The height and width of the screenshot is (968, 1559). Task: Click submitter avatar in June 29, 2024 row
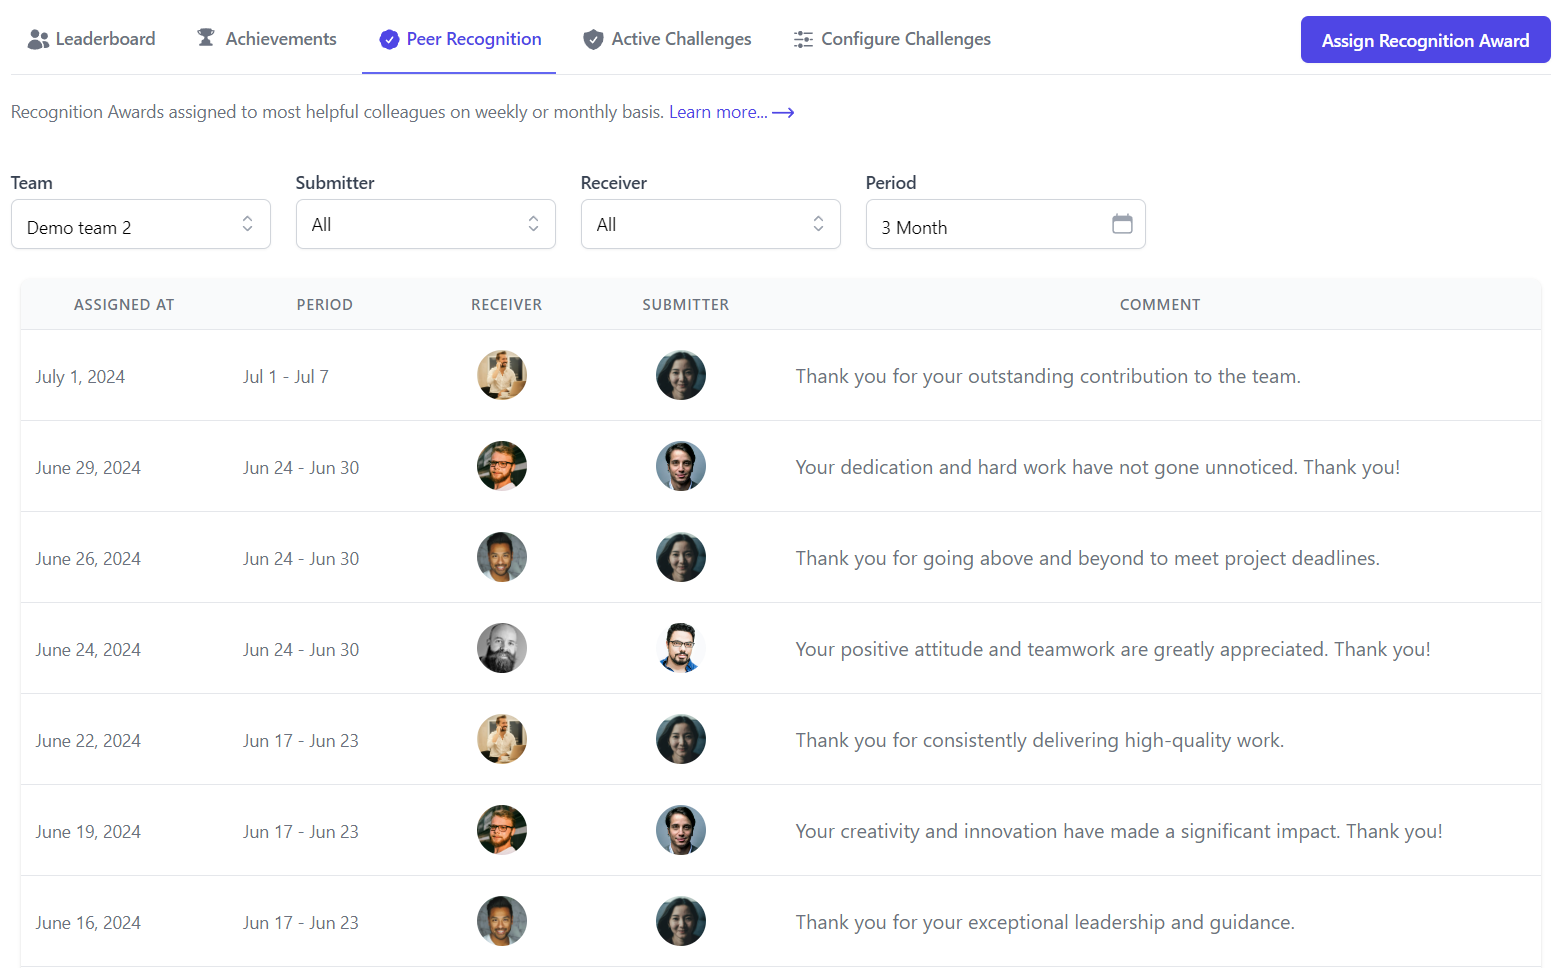click(681, 466)
